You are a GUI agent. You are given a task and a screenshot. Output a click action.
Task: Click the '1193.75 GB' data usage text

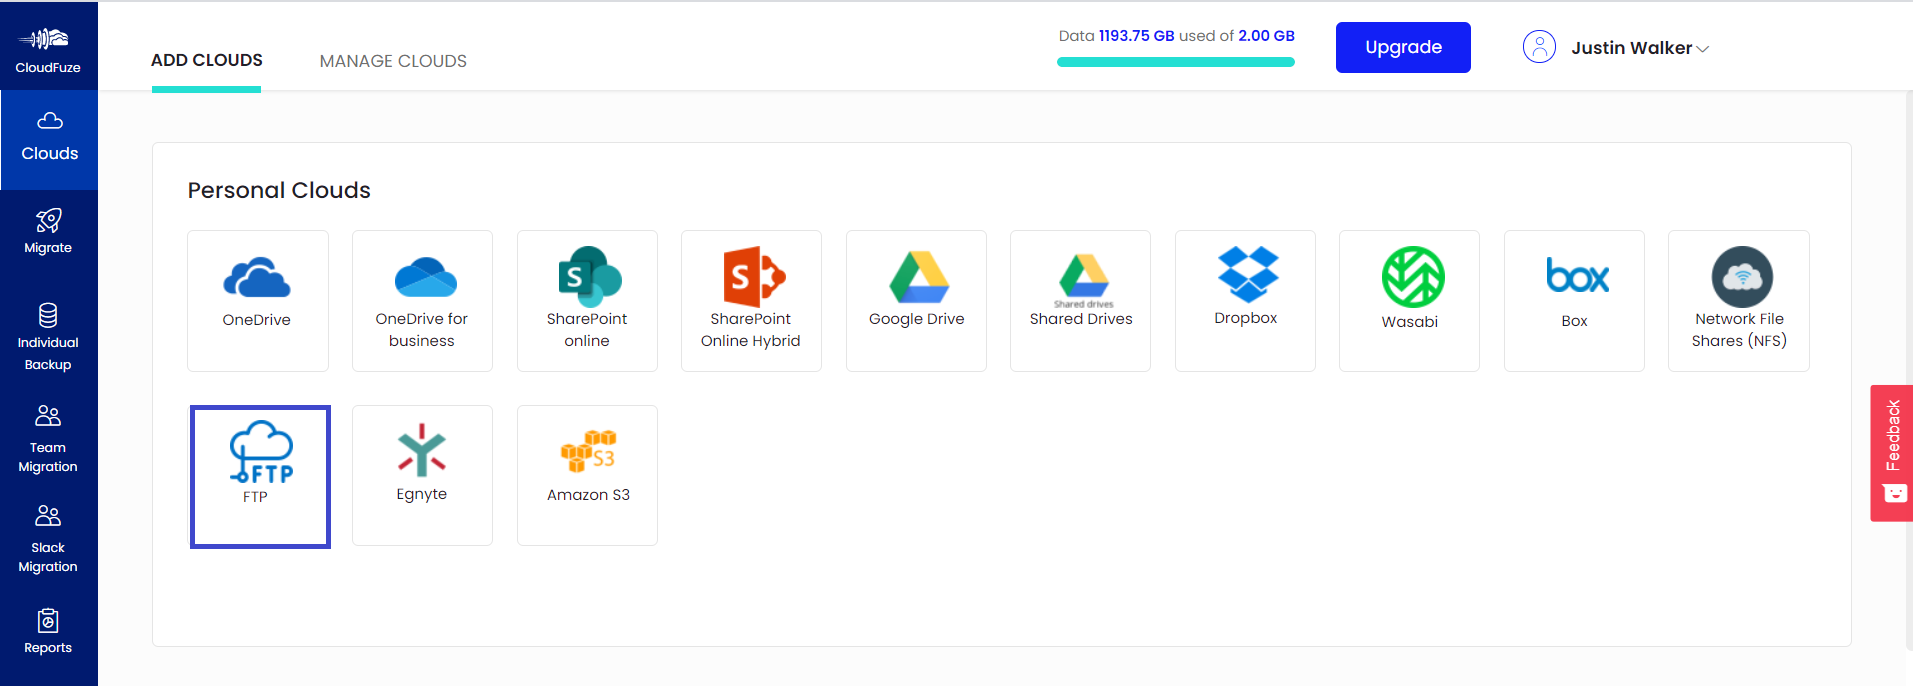[x=1136, y=36]
